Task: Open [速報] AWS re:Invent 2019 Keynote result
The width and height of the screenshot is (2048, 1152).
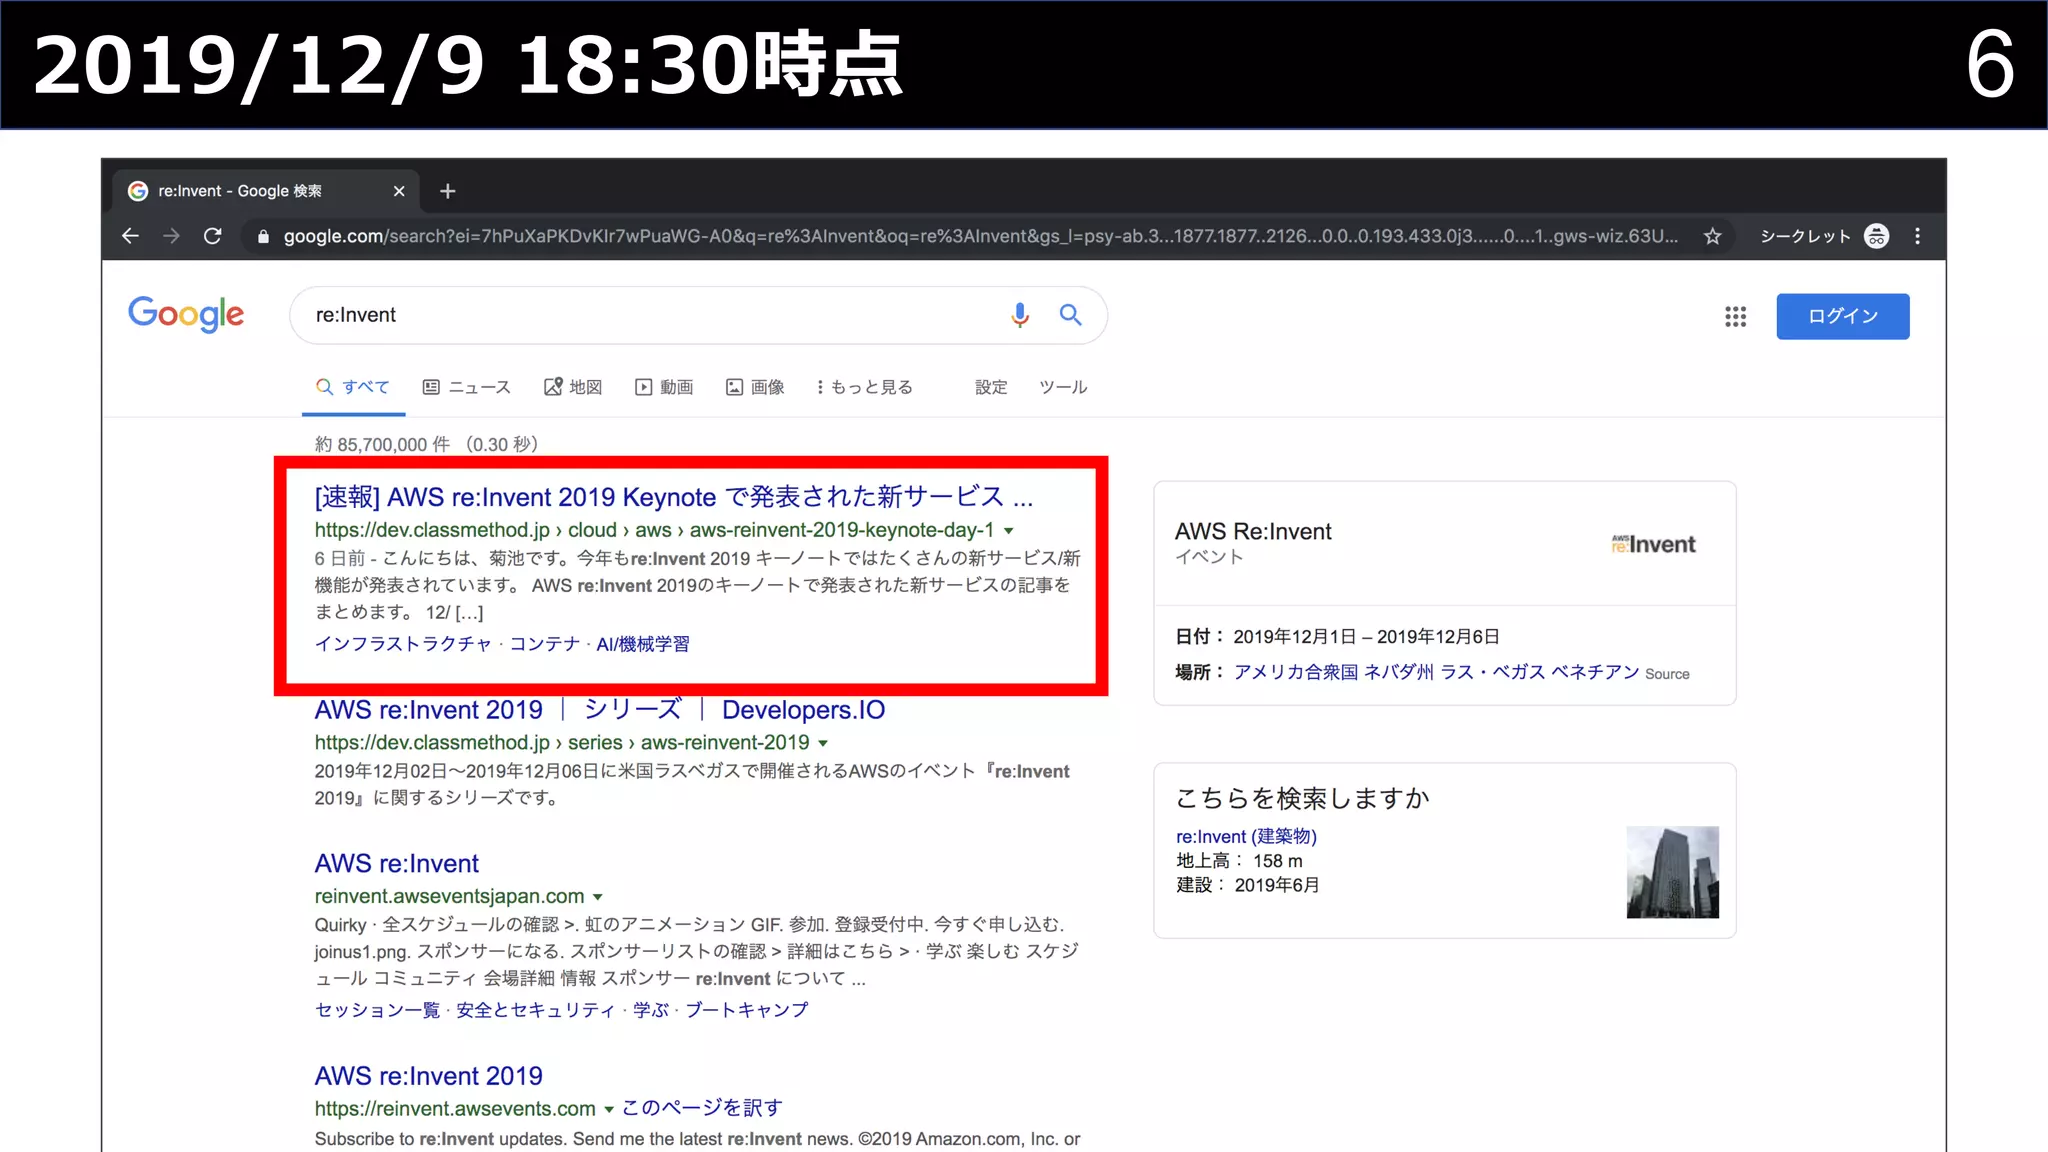Action: 674,497
